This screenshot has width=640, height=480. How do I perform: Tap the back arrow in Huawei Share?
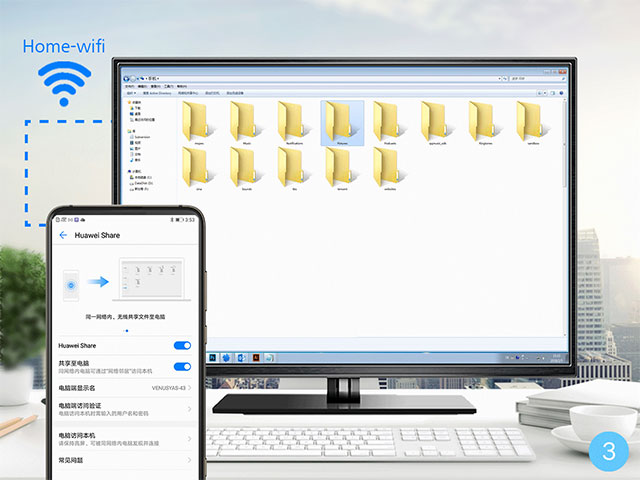point(63,235)
